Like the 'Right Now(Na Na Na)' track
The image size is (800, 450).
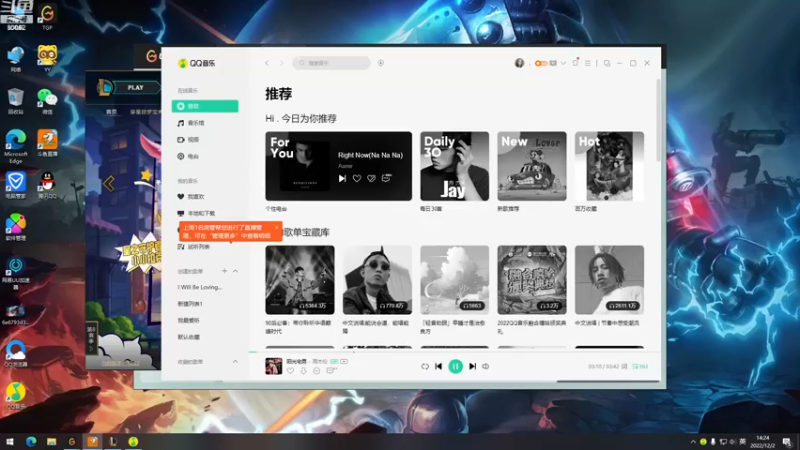pyautogui.click(x=357, y=178)
